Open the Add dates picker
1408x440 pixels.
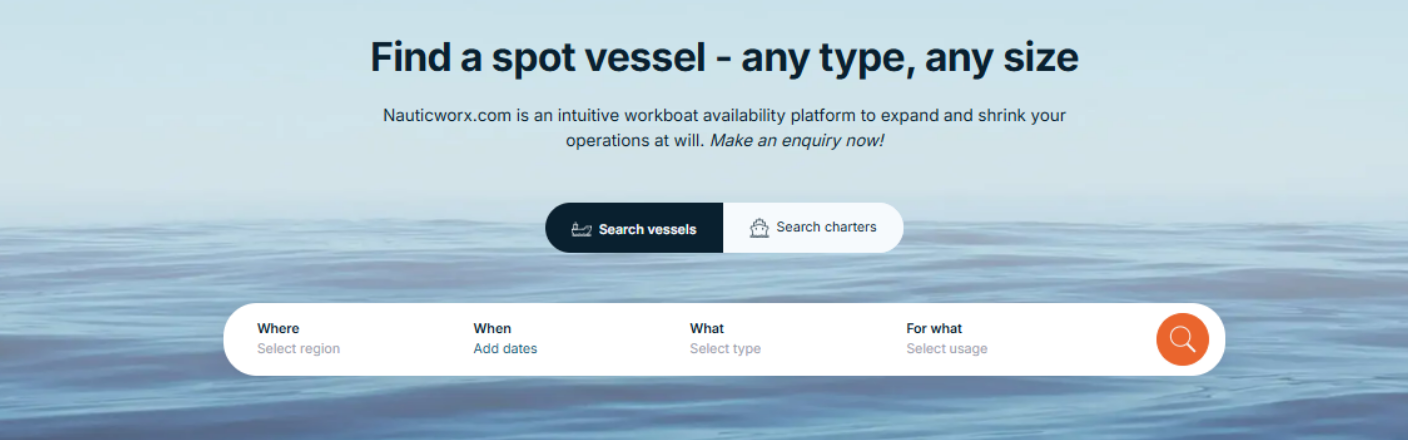pyautogui.click(x=505, y=349)
